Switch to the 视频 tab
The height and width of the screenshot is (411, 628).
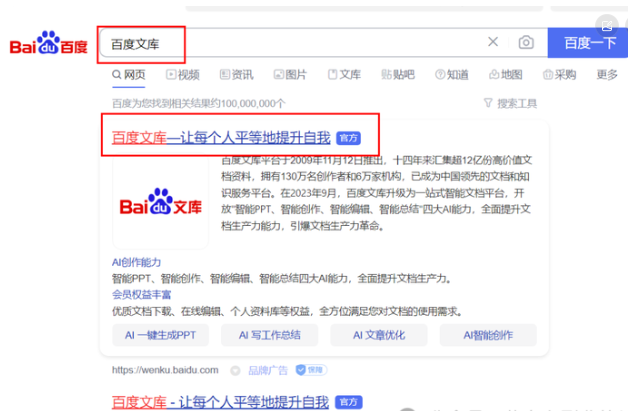183,75
